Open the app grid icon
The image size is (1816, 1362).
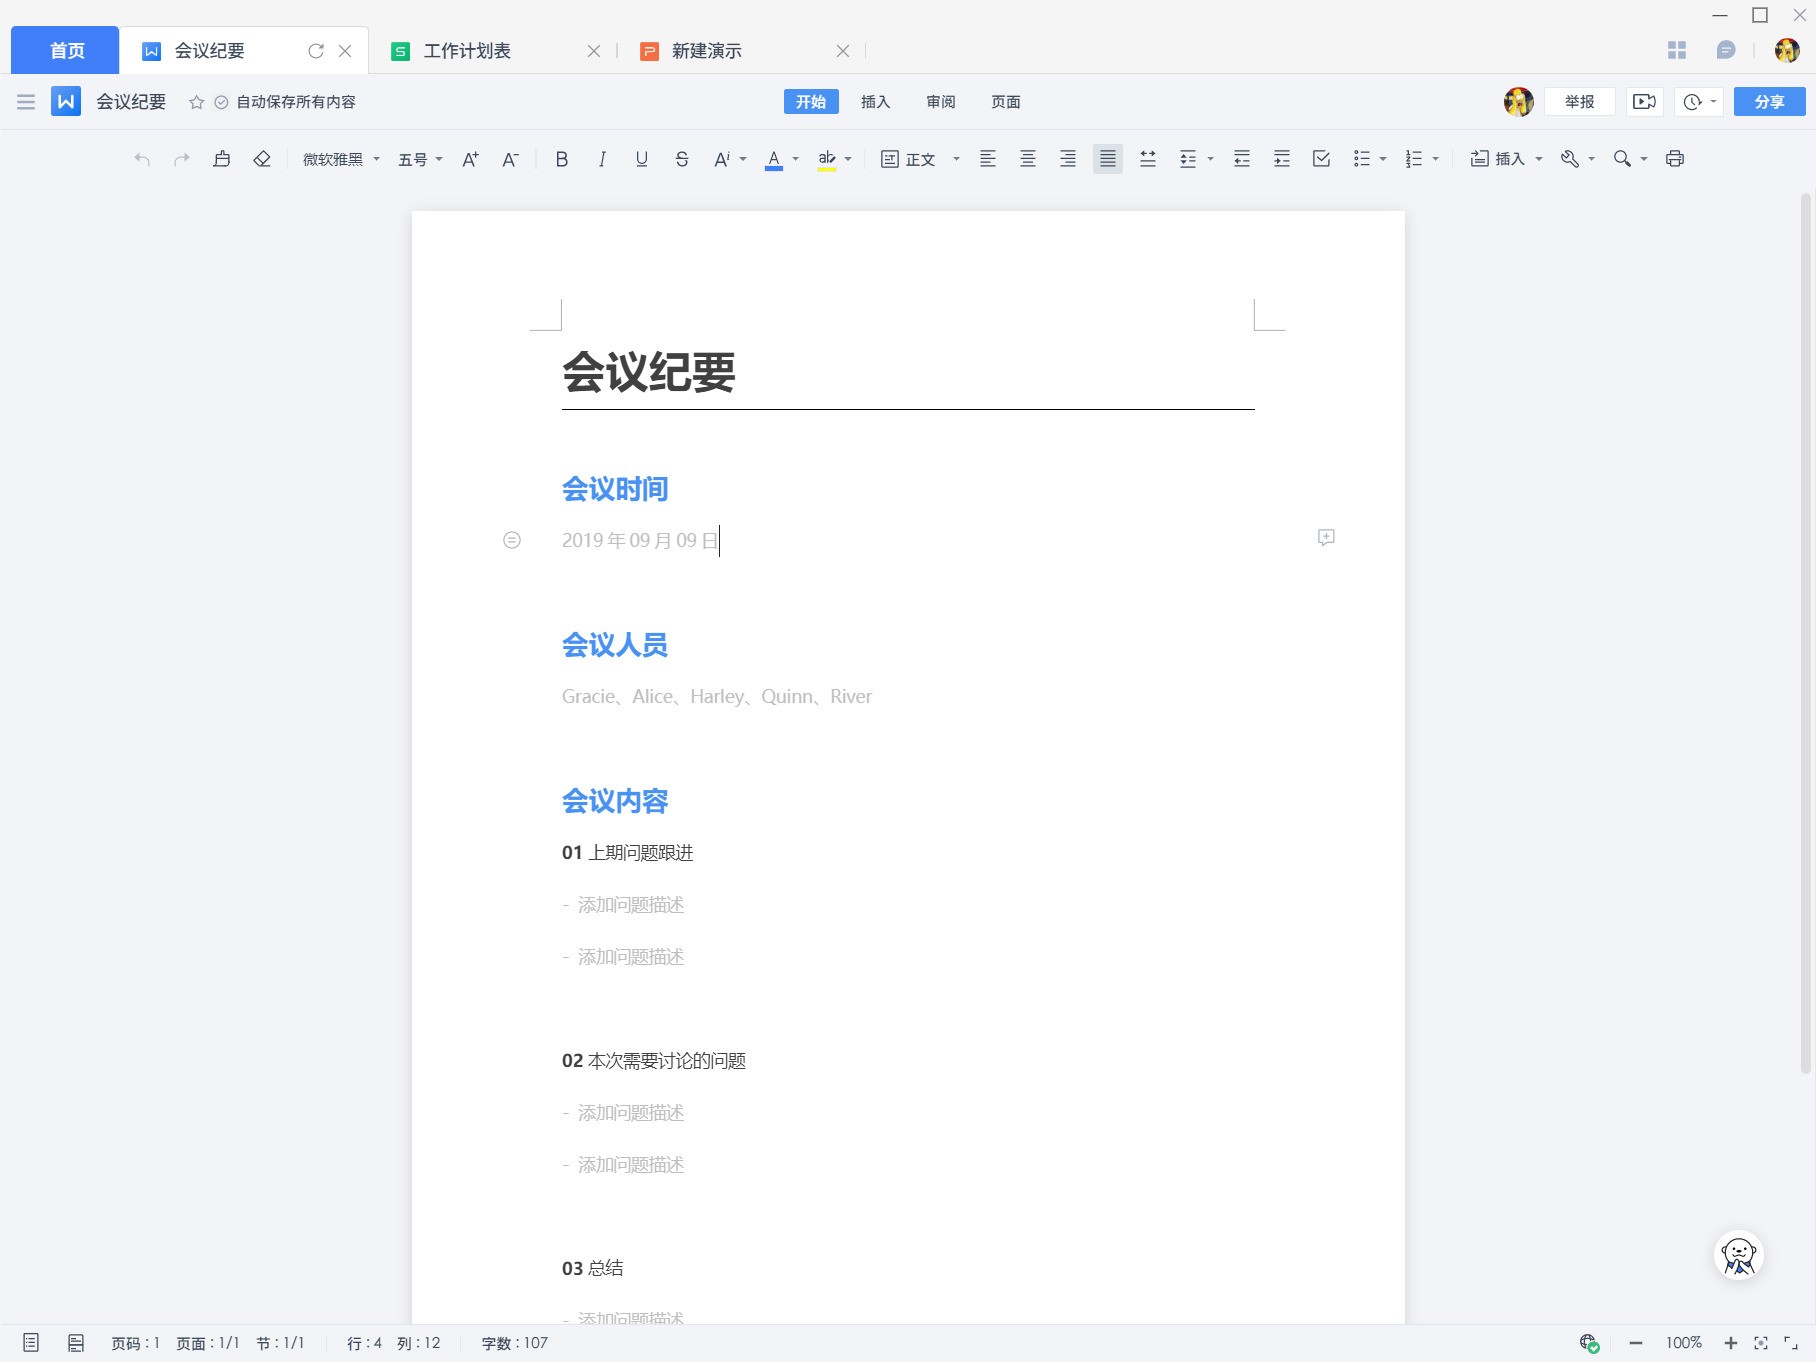click(x=1677, y=50)
